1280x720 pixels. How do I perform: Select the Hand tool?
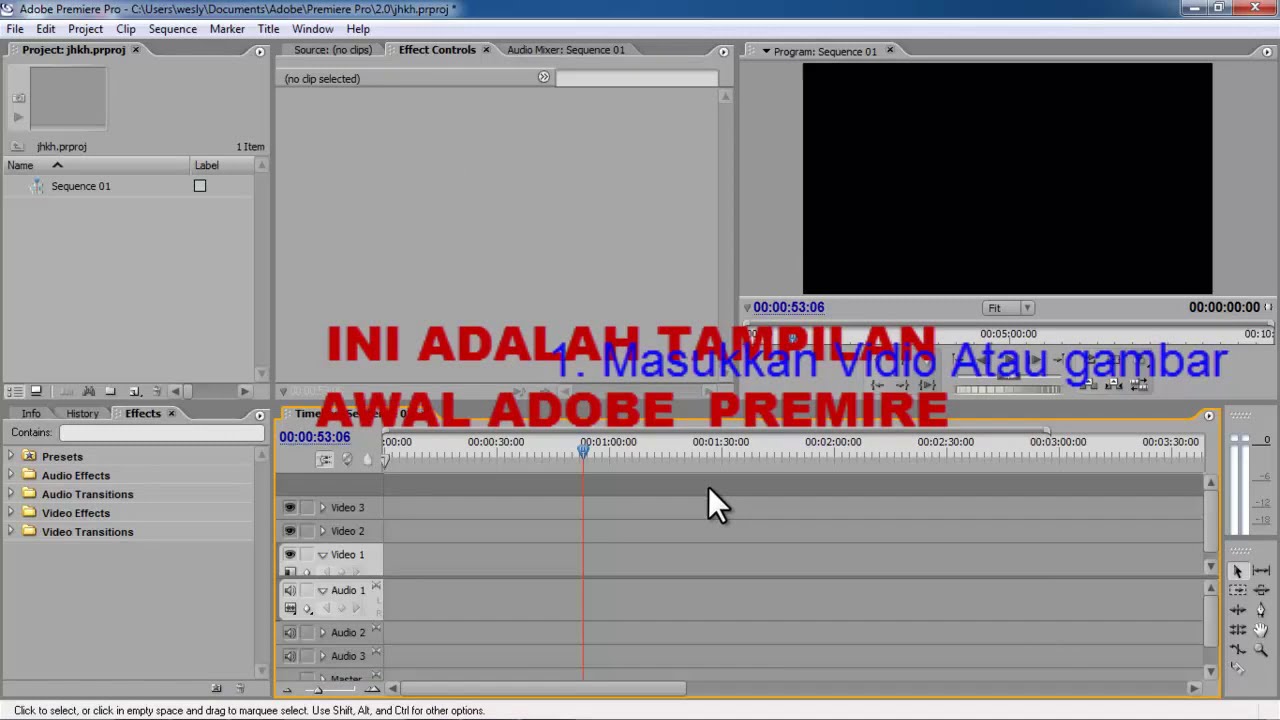(x=1261, y=629)
